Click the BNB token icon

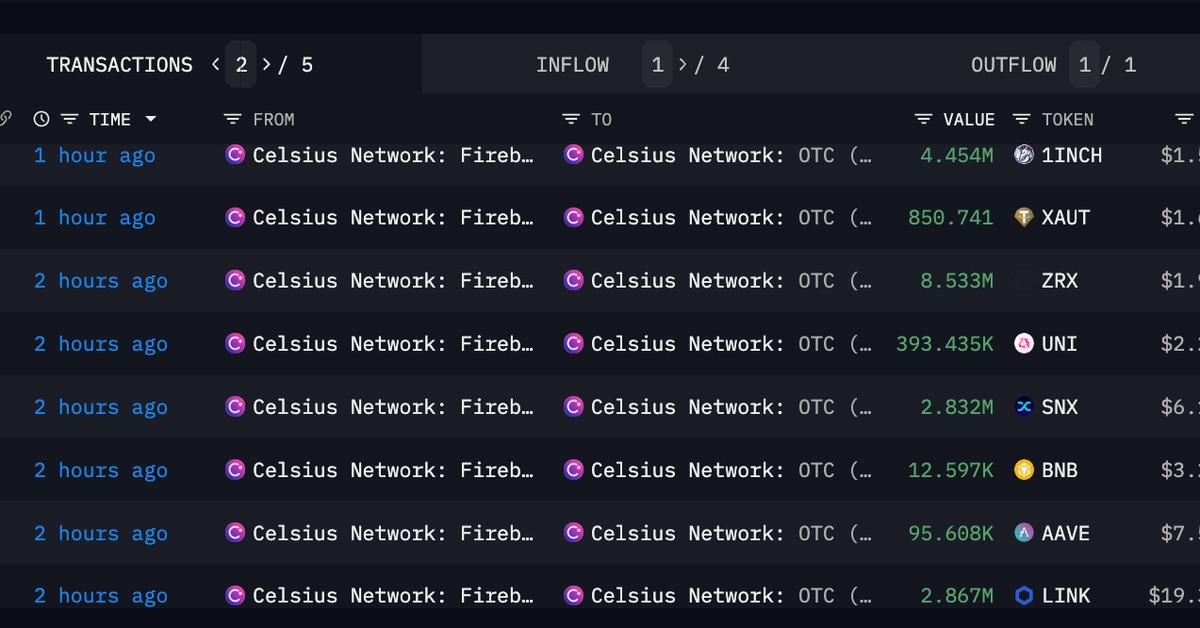[1023, 469]
